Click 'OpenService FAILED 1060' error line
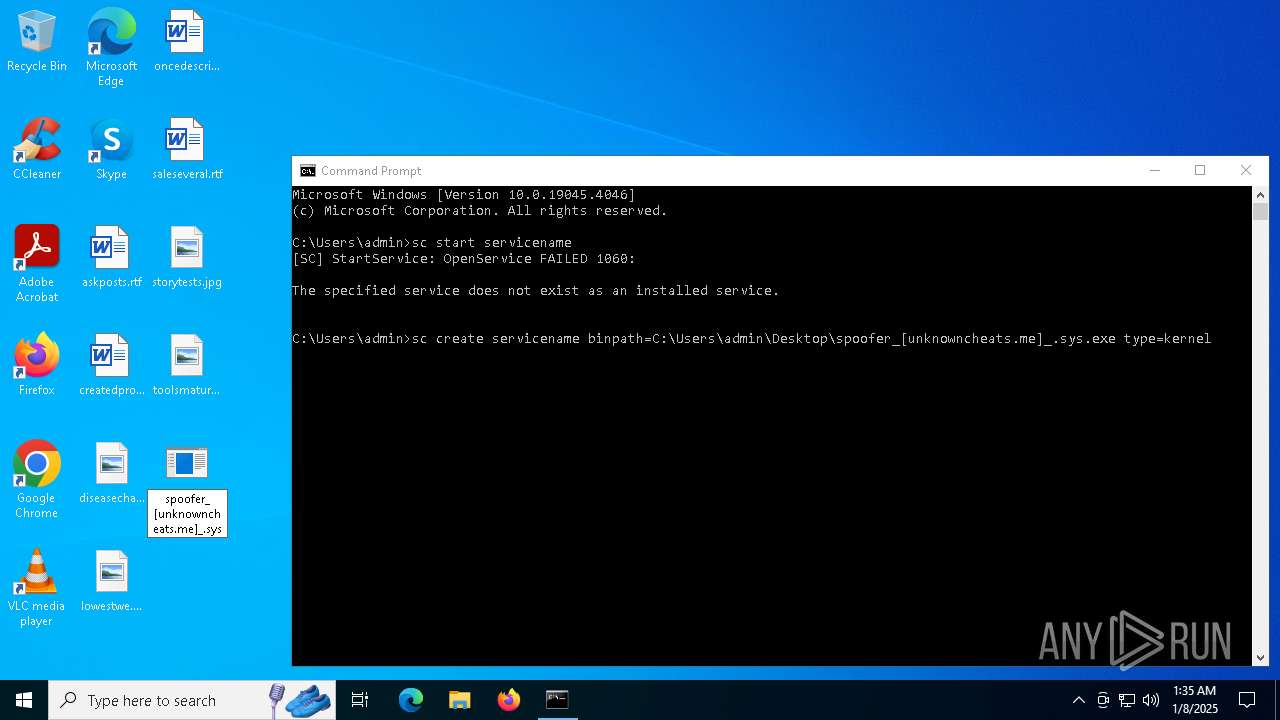Viewport: 1280px width, 720px height. click(464, 259)
